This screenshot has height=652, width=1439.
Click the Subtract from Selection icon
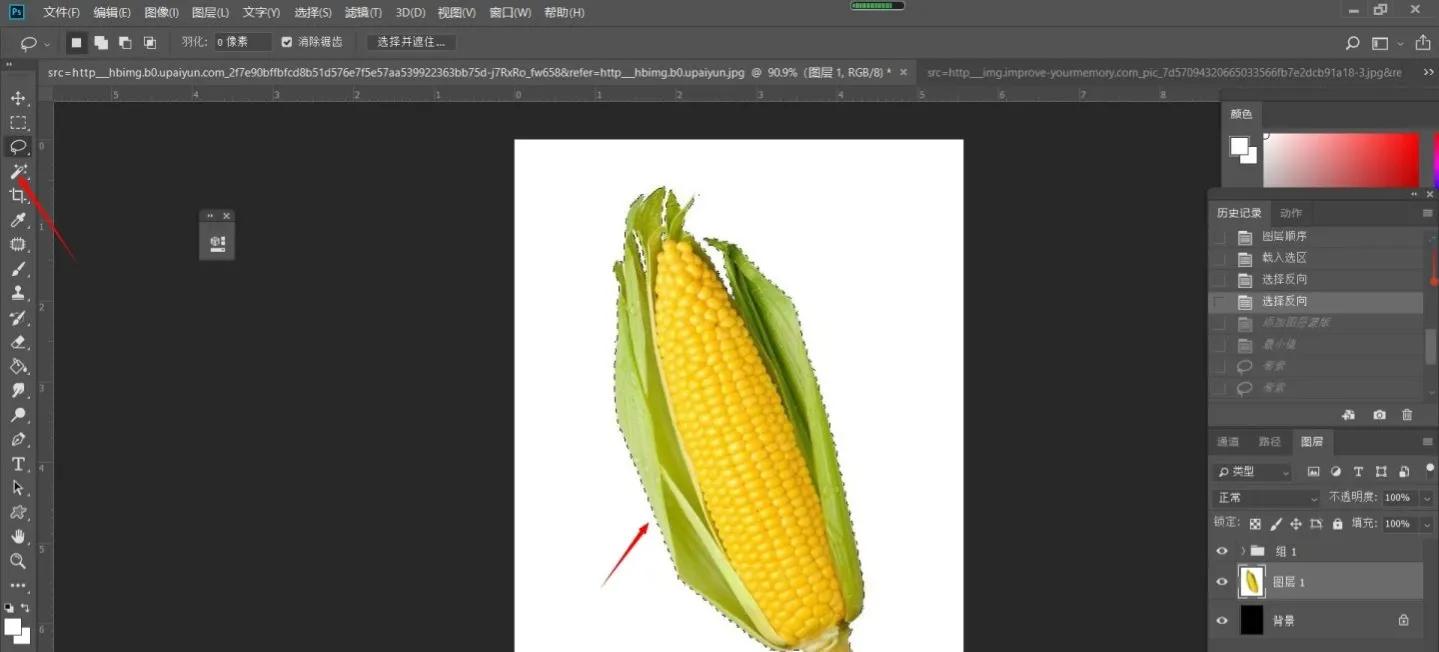click(x=125, y=42)
